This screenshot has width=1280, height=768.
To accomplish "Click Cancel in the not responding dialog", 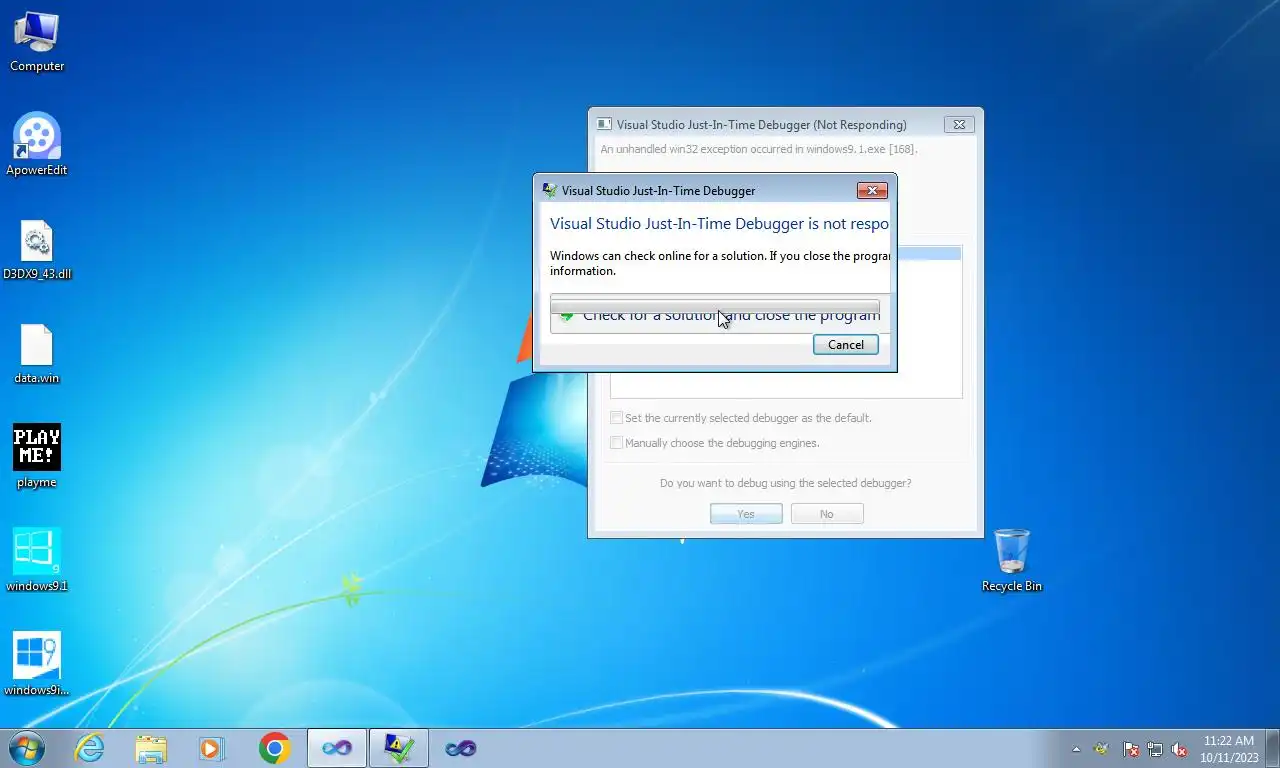I will click(x=846, y=345).
